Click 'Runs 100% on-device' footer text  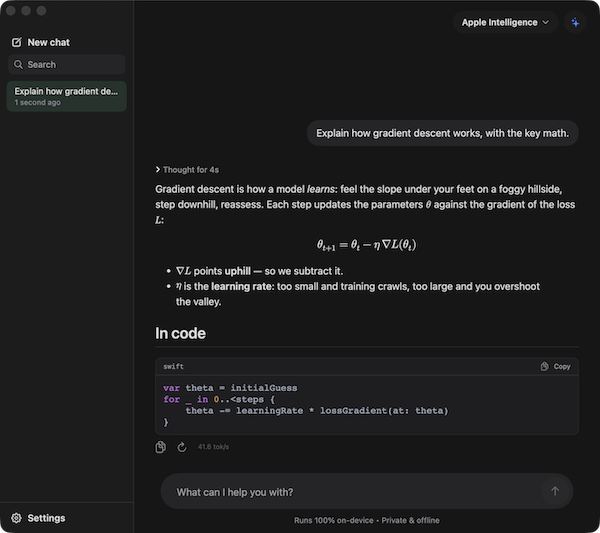334,520
